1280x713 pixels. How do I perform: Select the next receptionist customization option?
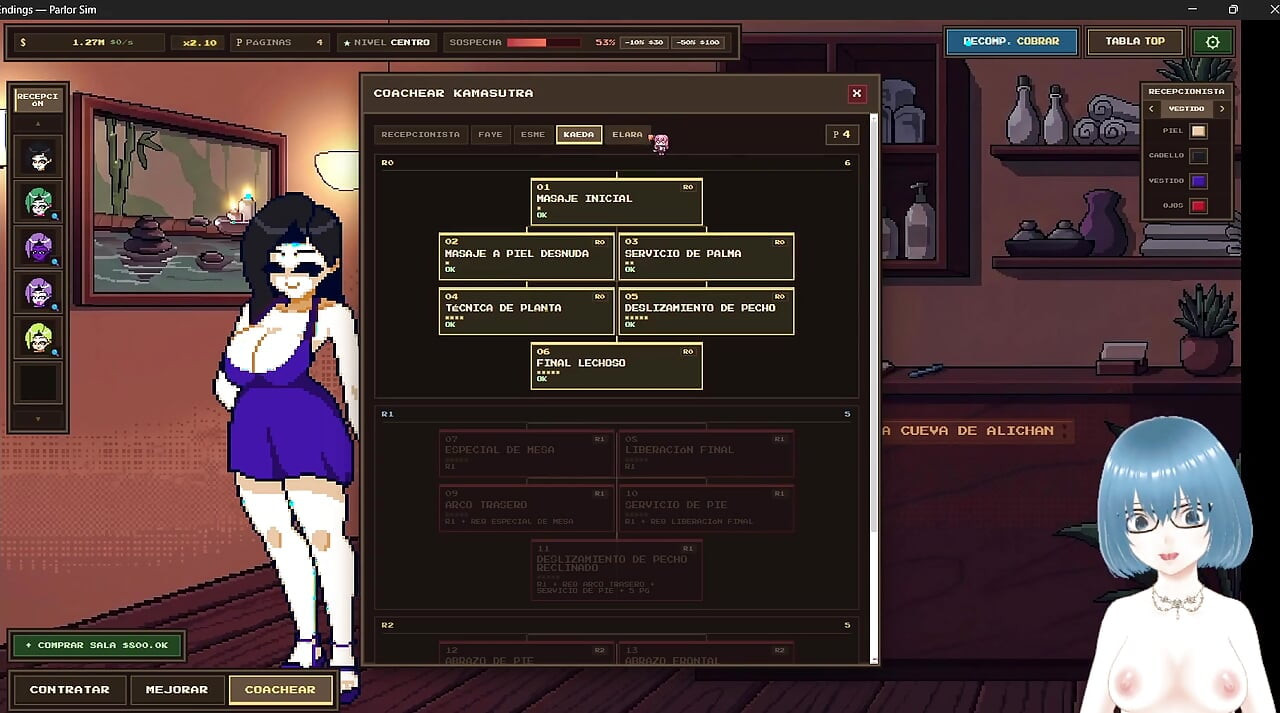tap(1221, 108)
